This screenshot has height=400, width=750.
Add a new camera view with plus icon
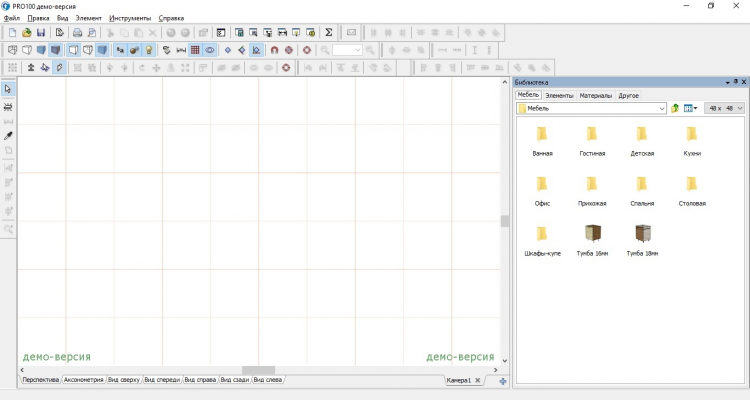coord(503,381)
